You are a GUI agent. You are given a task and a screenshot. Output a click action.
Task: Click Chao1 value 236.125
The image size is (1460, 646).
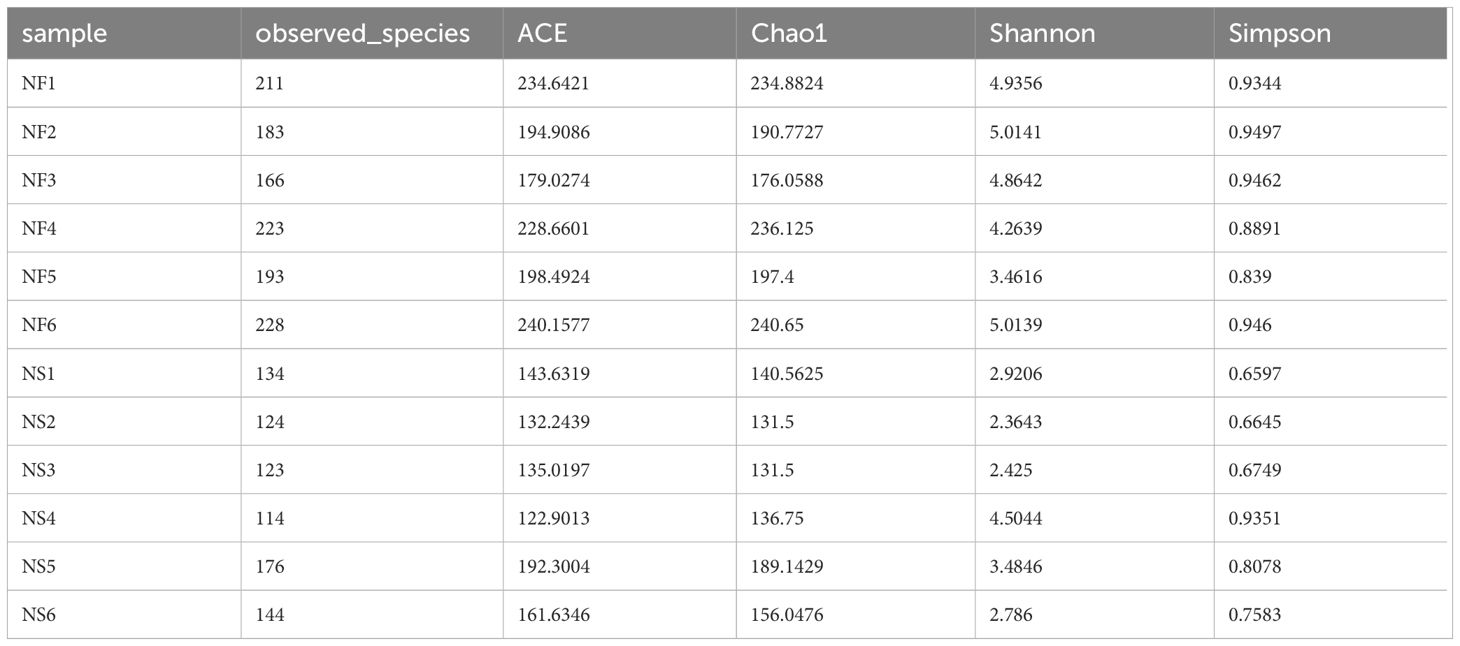tap(782, 229)
